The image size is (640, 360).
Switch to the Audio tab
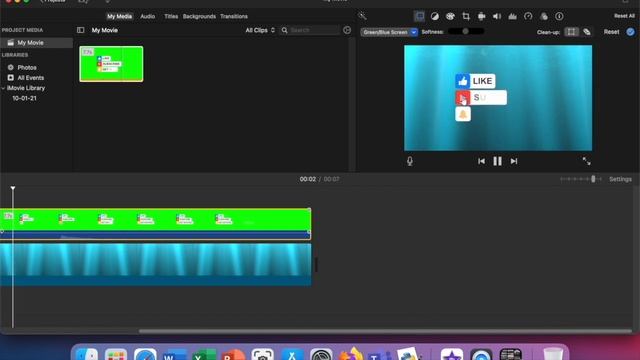click(147, 16)
